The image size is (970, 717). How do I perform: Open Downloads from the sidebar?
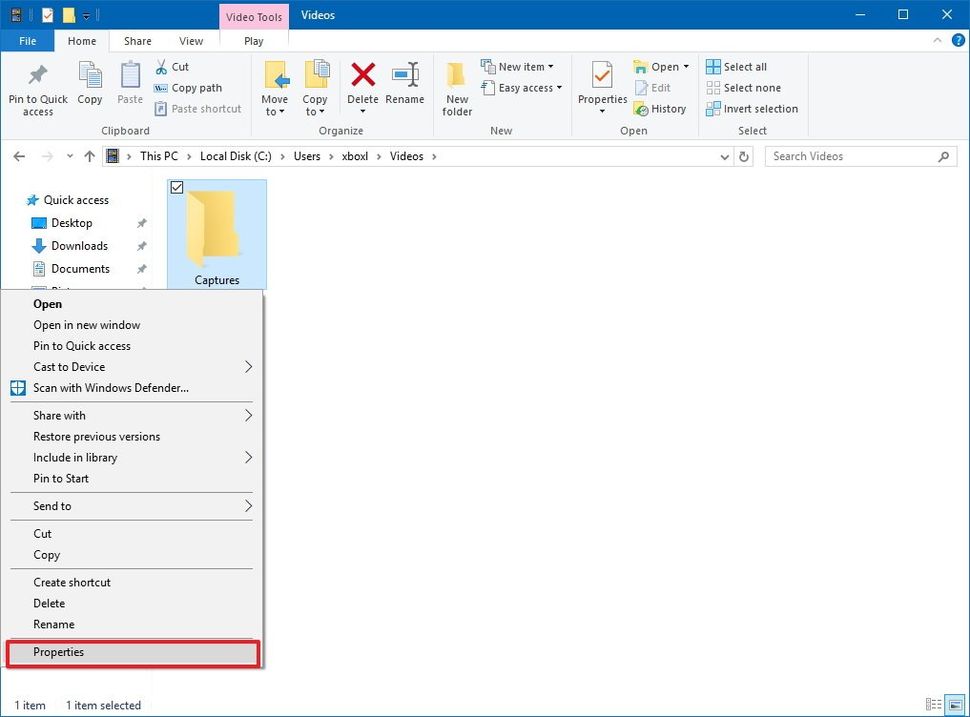click(77, 245)
